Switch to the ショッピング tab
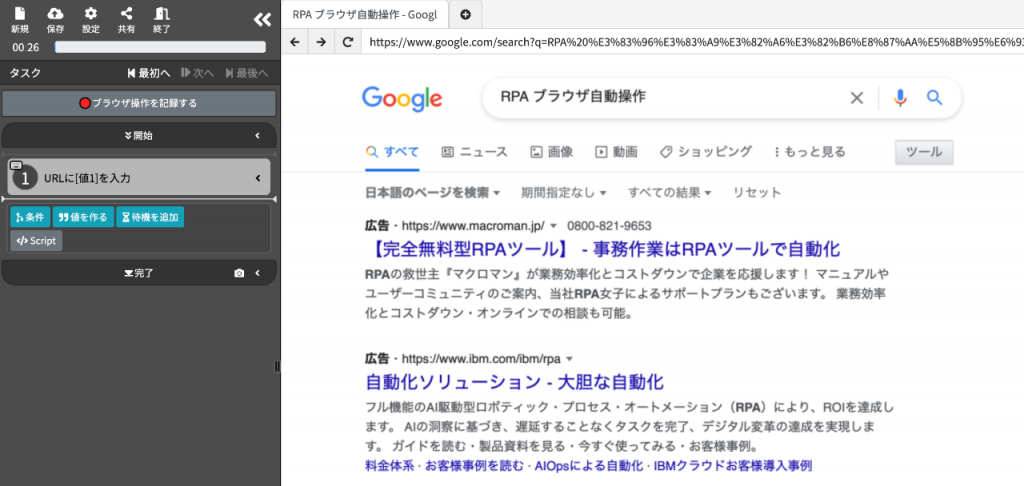Screen dimensions: 1024x486 (x=705, y=152)
